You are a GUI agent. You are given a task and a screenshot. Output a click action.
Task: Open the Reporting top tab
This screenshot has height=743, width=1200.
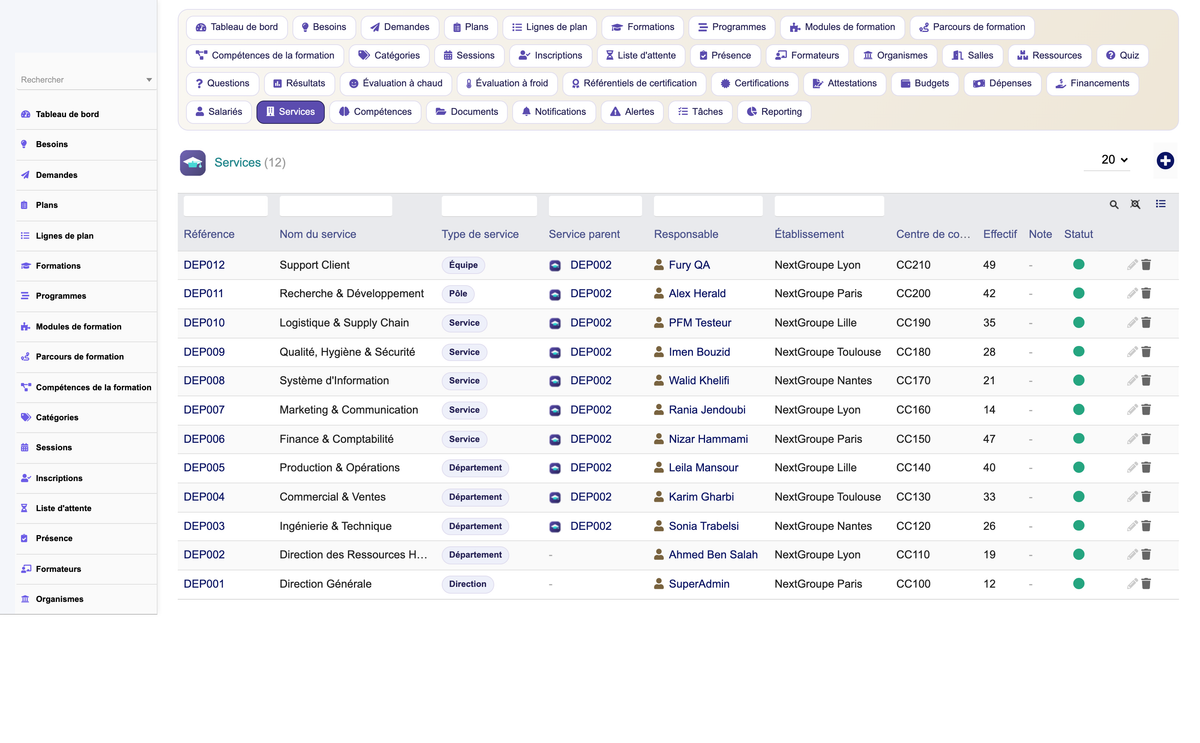(774, 112)
